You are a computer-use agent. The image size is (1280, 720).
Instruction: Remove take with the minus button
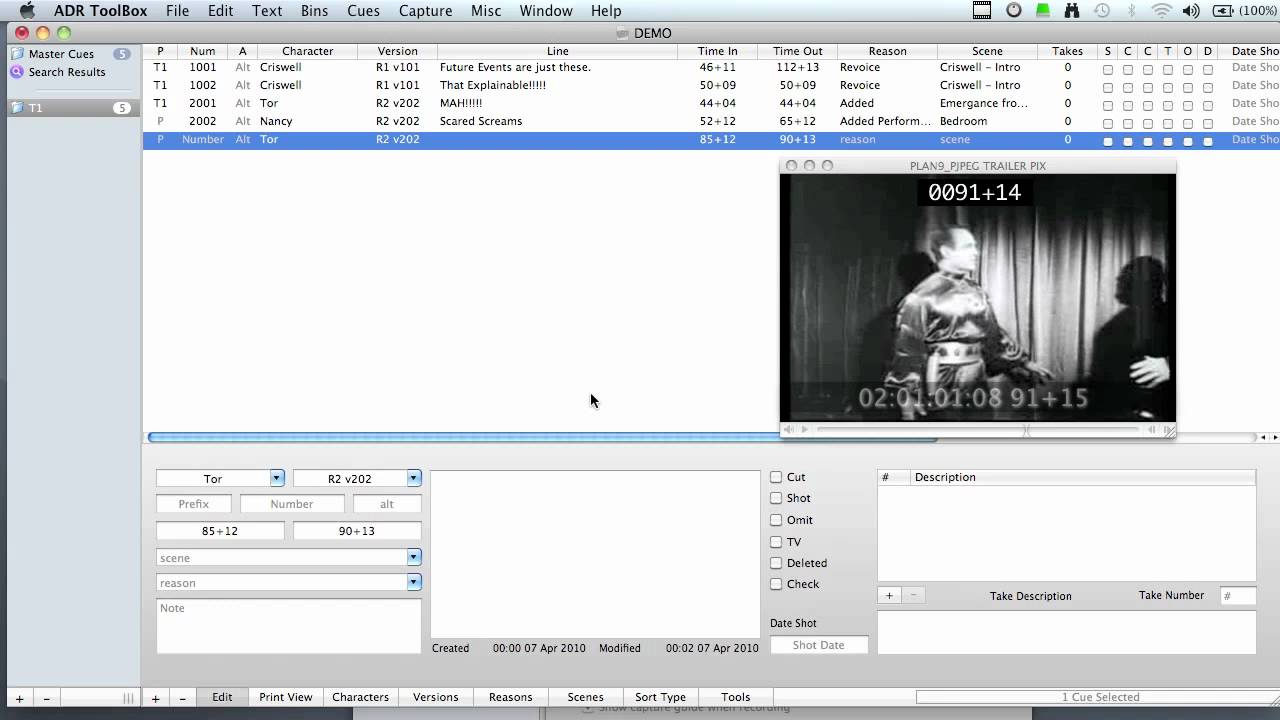pyautogui.click(x=913, y=595)
